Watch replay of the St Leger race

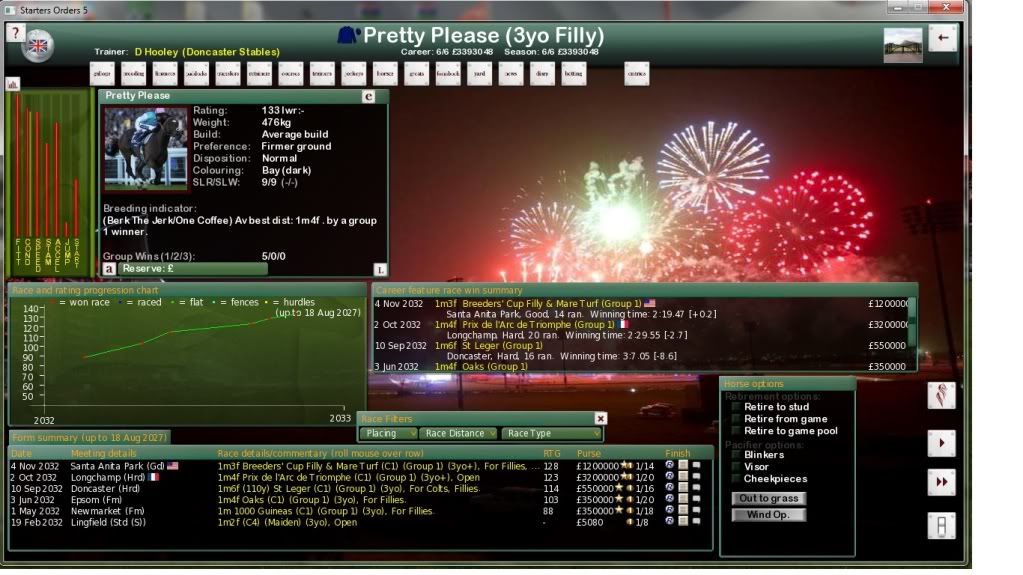point(669,488)
